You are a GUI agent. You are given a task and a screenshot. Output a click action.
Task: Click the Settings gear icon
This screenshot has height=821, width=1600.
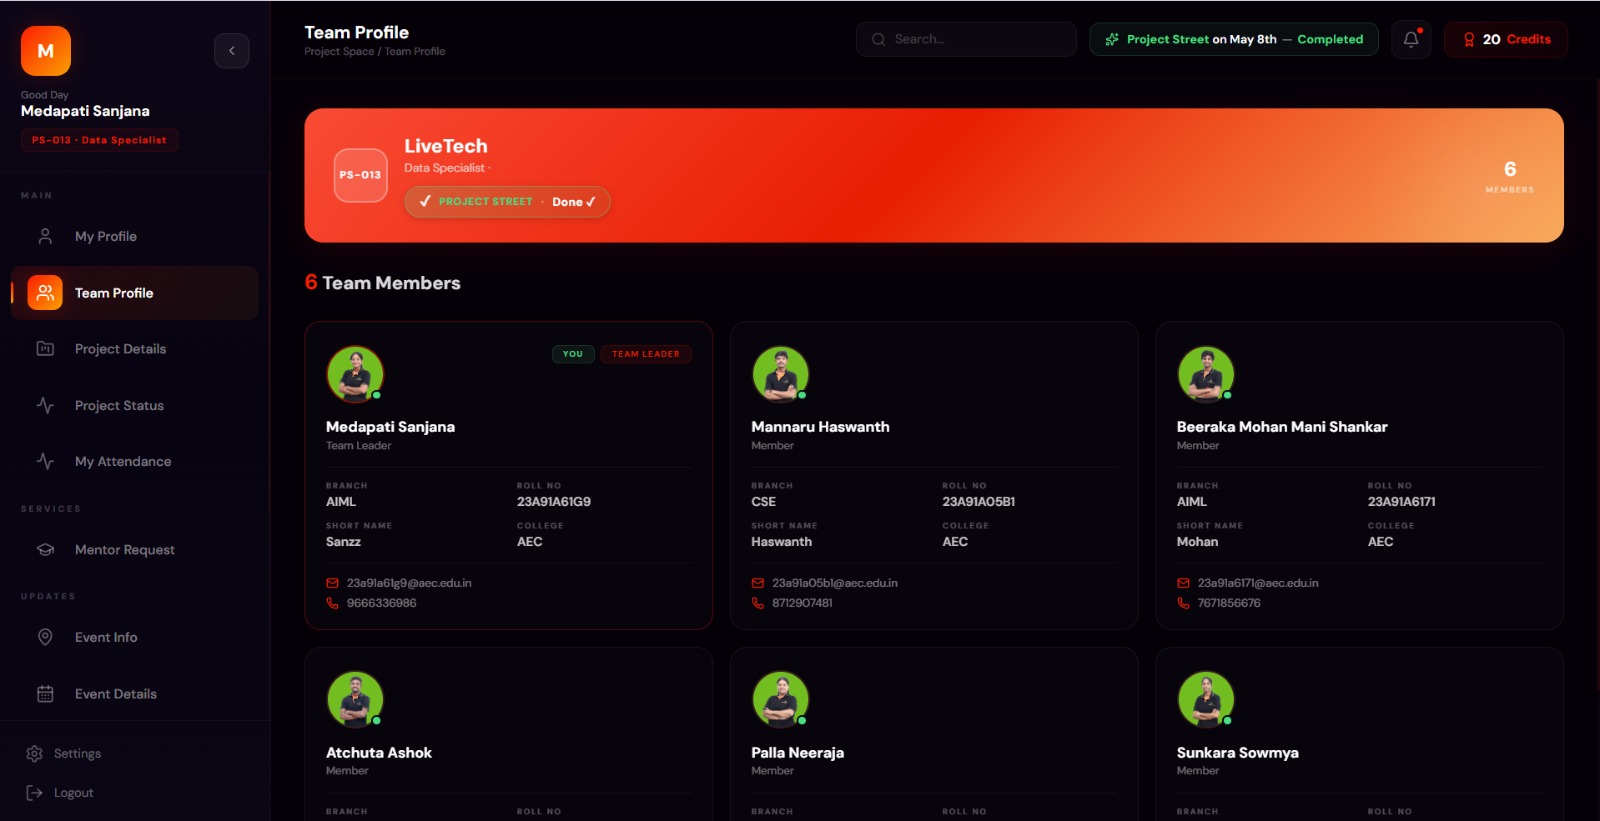[34, 753]
